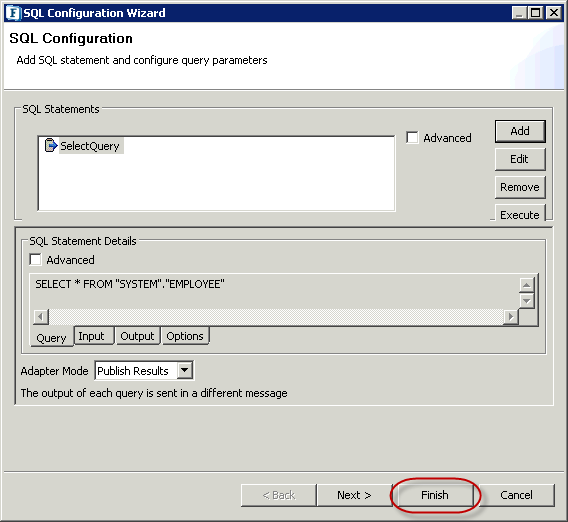Open the Output tab
568x522 pixels.
pos(138,336)
